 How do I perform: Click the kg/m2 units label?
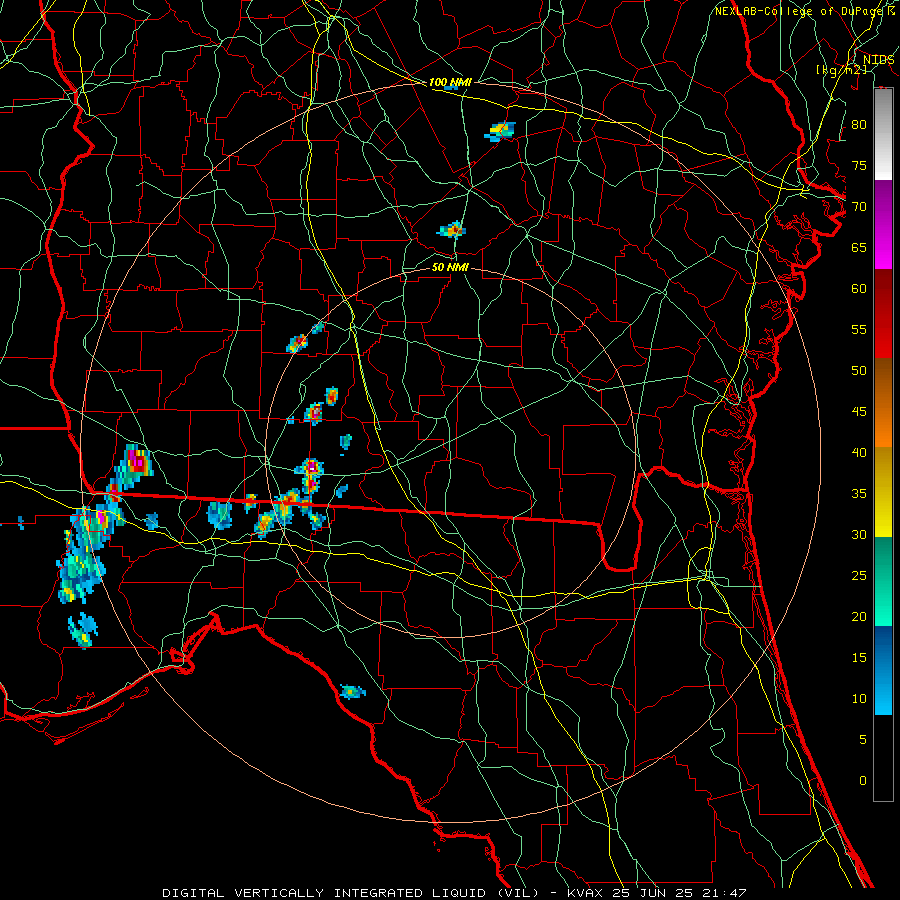(x=841, y=70)
